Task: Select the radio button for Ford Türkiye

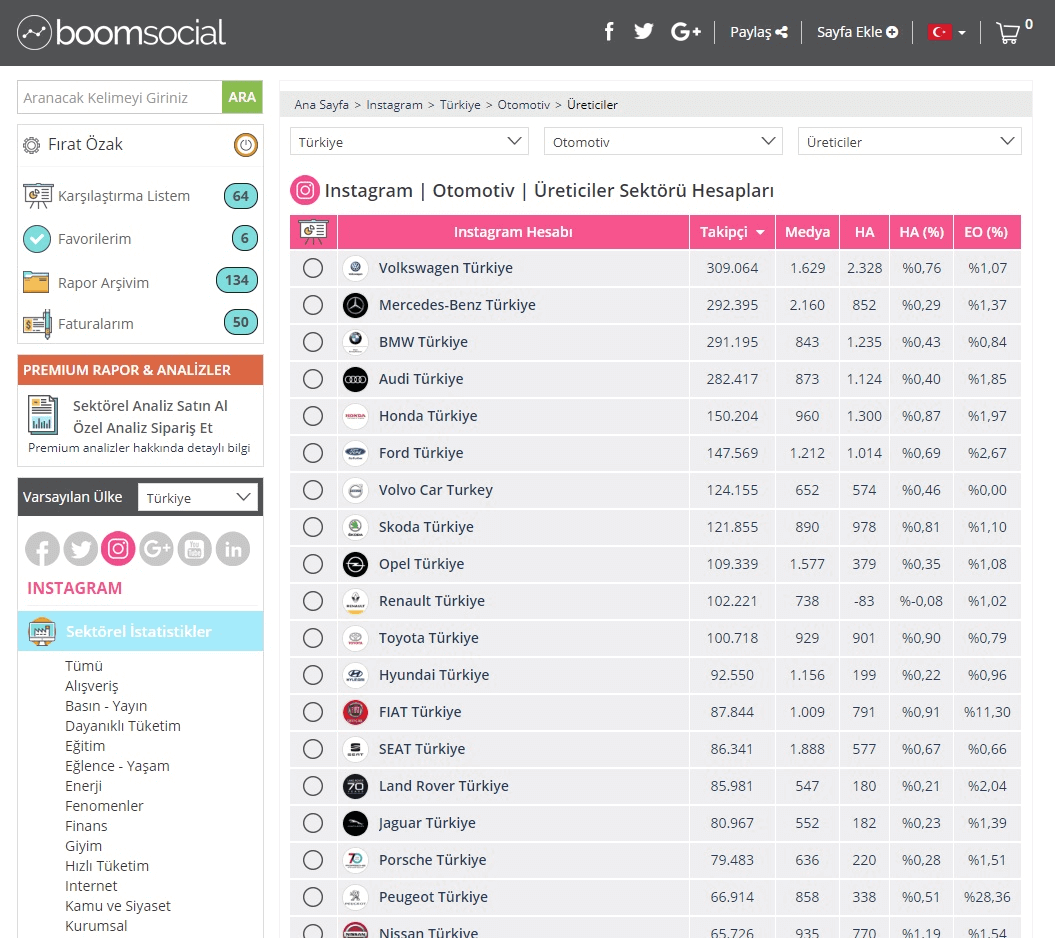Action: (x=313, y=453)
